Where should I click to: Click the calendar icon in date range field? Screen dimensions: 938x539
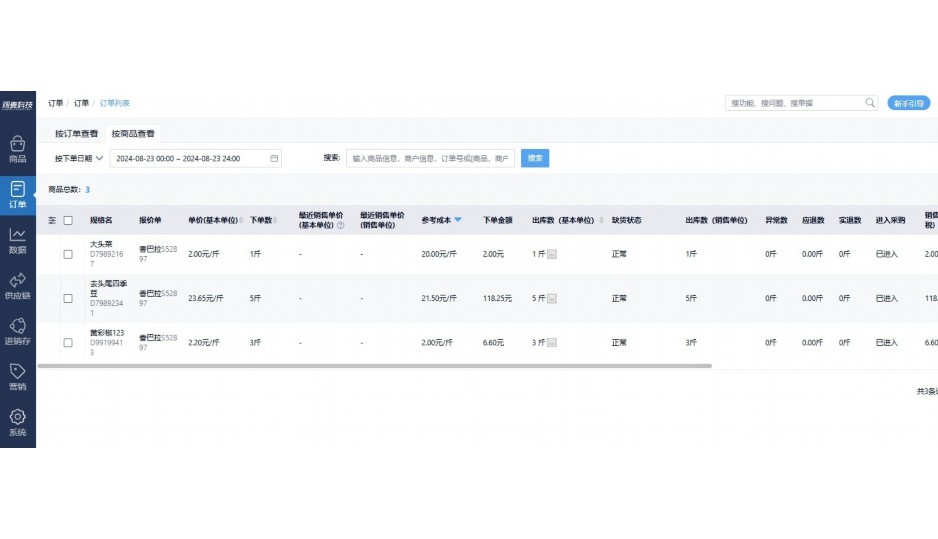[x=274, y=158]
